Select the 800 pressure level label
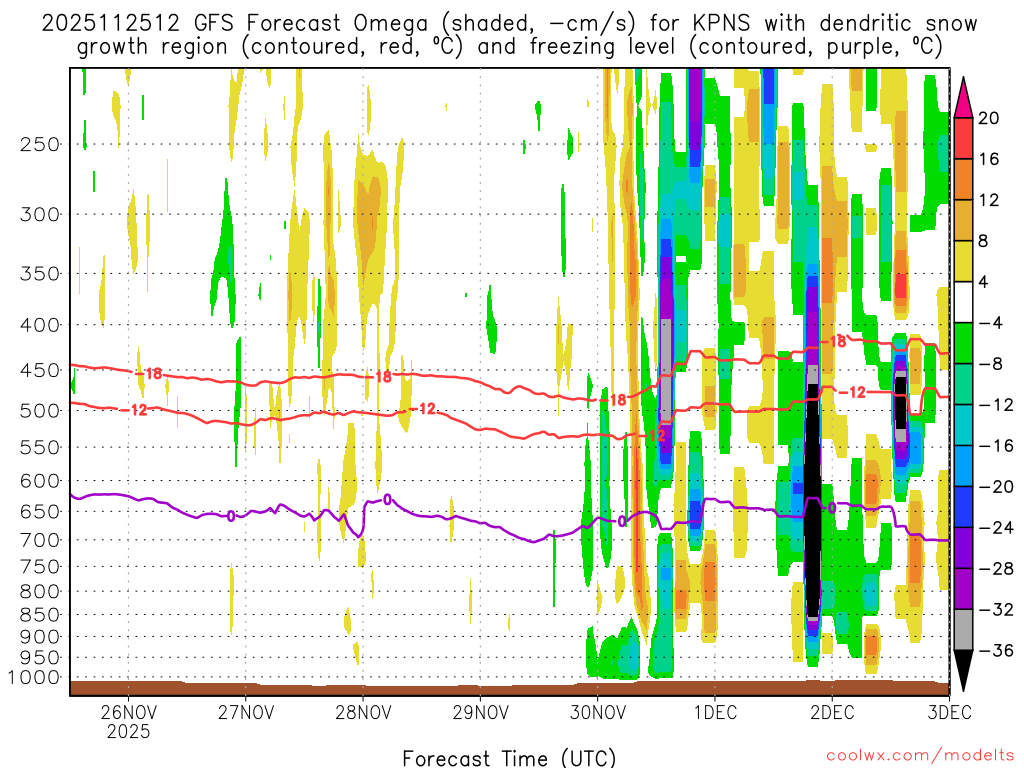Viewport: 1024px width, 768px height. (40, 592)
